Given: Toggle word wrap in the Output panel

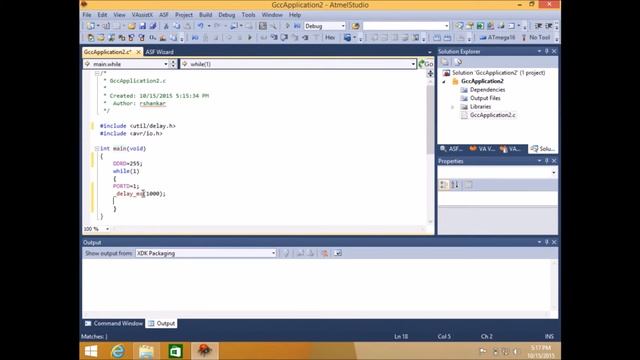Looking at the screenshot, I should point(338,253).
